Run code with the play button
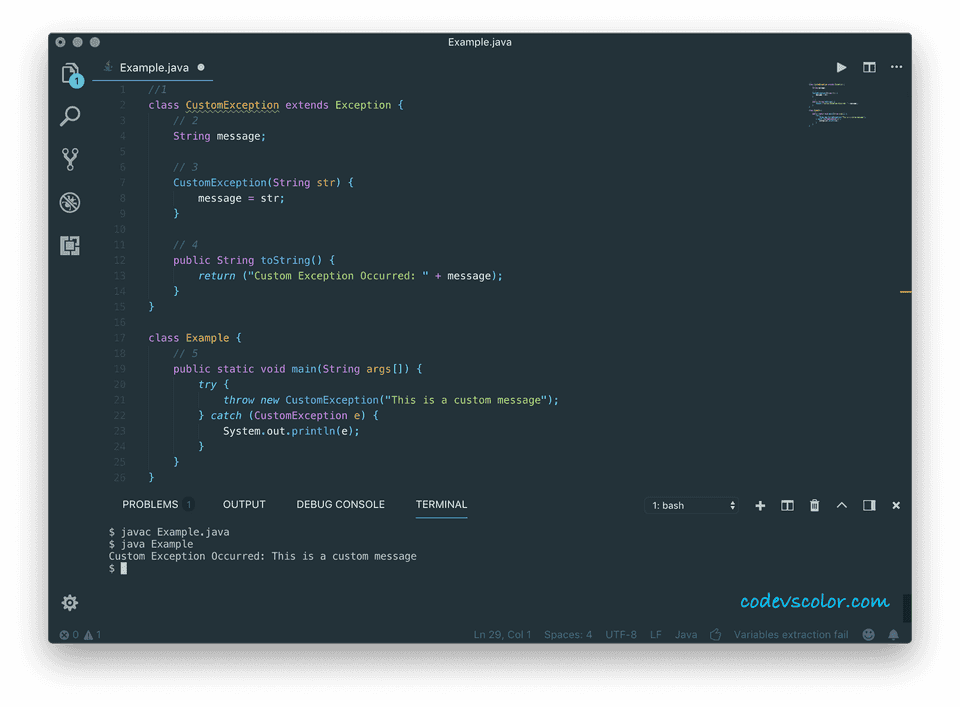 click(x=841, y=68)
